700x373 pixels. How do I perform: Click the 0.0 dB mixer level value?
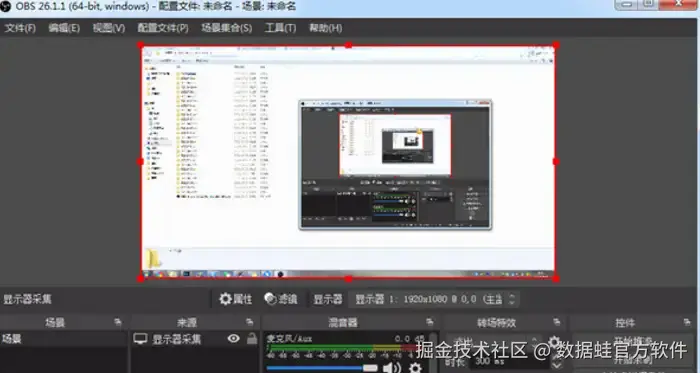coord(409,339)
